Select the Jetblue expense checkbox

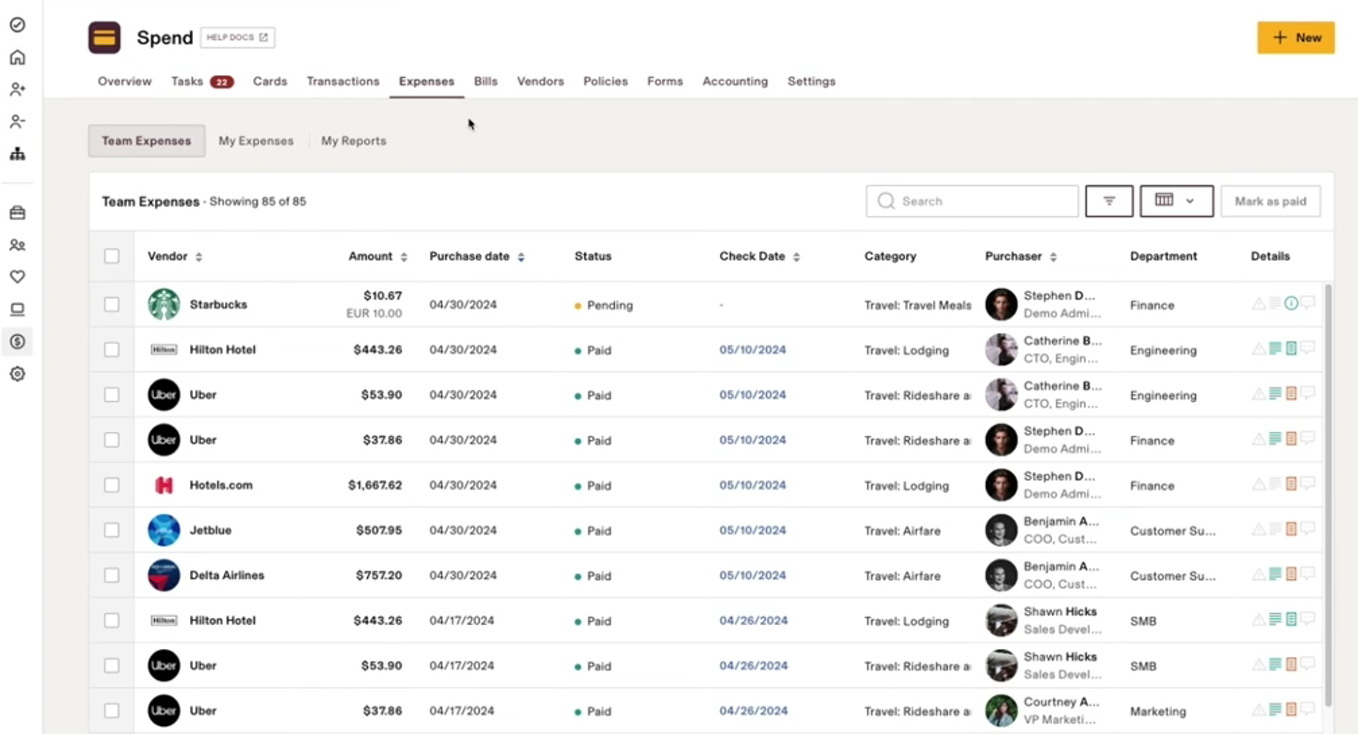pyautogui.click(x=112, y=530)
